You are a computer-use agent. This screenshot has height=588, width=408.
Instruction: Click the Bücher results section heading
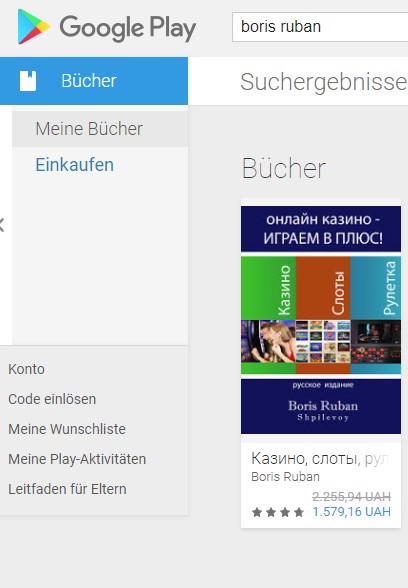(x=284, y=169)
